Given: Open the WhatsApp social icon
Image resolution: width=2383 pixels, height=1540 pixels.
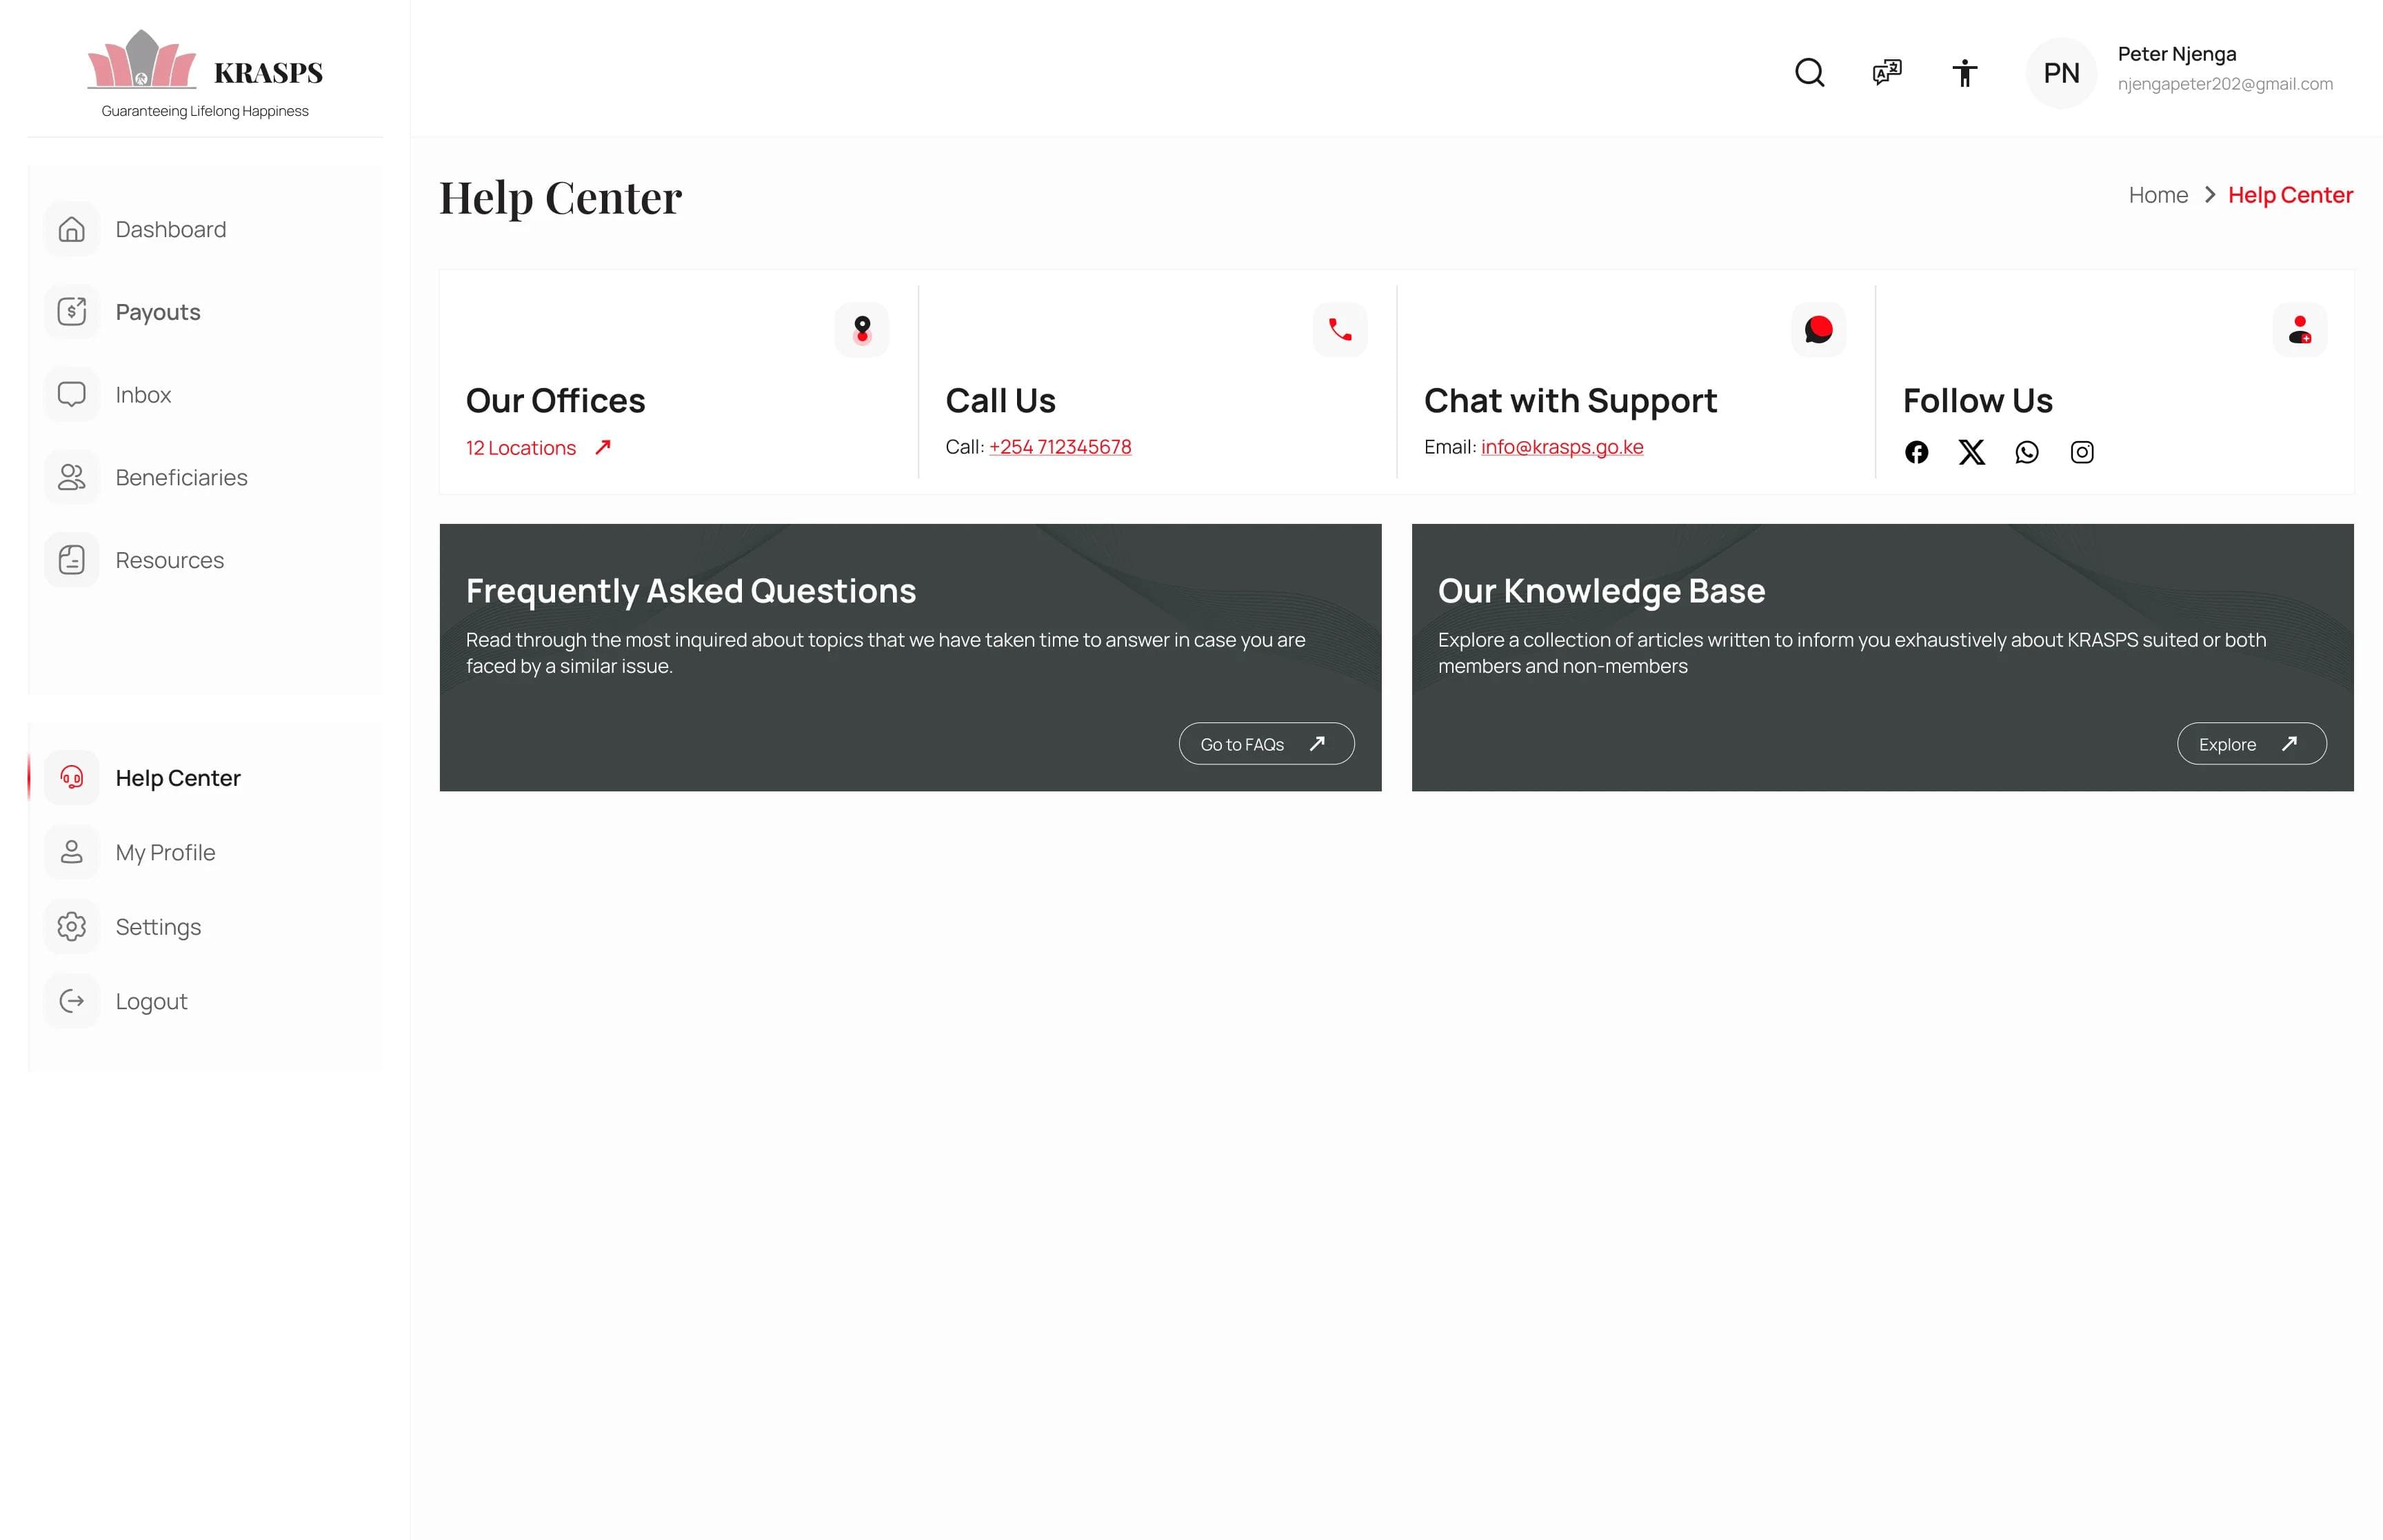Looking at the screenshot, I should (2026, 452).
